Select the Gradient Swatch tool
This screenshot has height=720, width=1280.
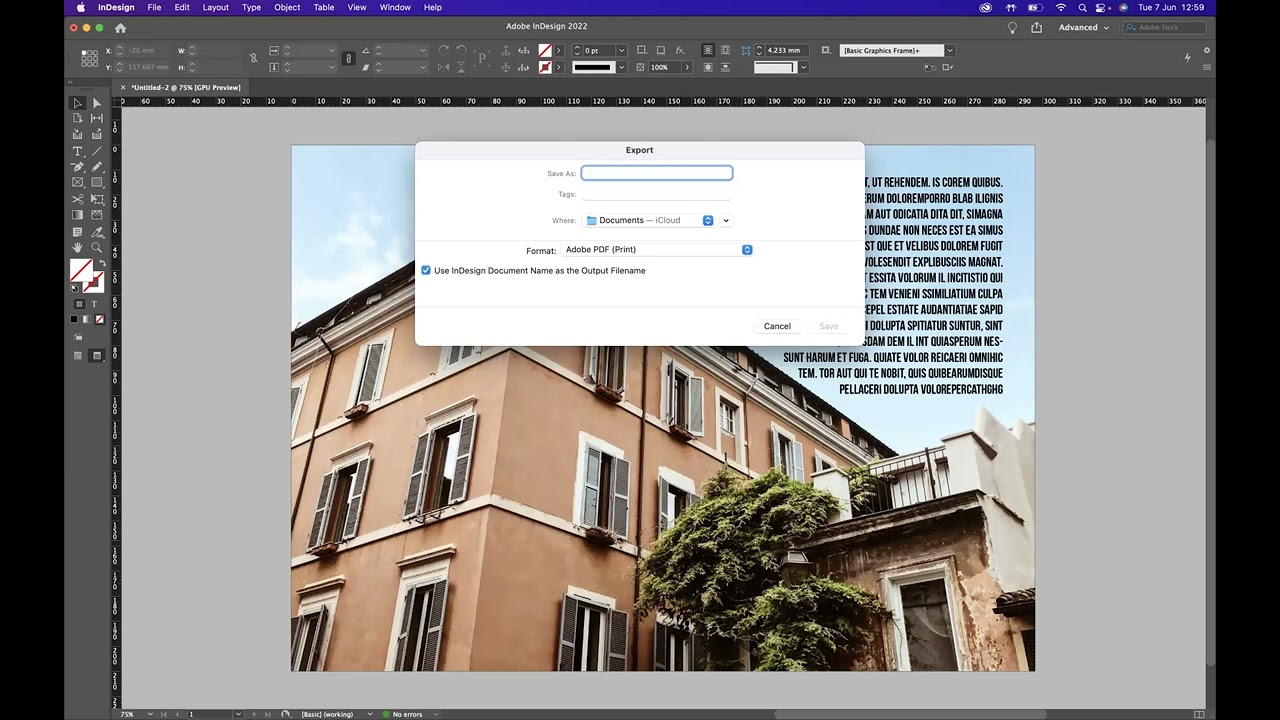pos(77,215)
